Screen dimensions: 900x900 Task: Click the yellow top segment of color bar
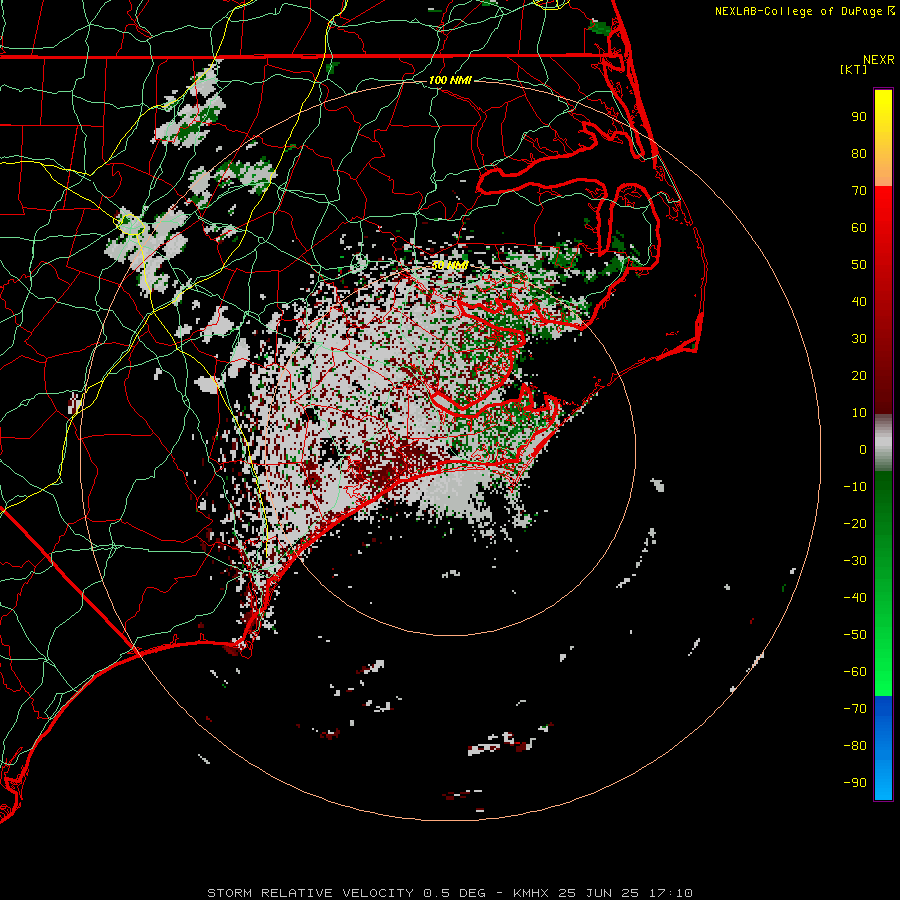883,138
